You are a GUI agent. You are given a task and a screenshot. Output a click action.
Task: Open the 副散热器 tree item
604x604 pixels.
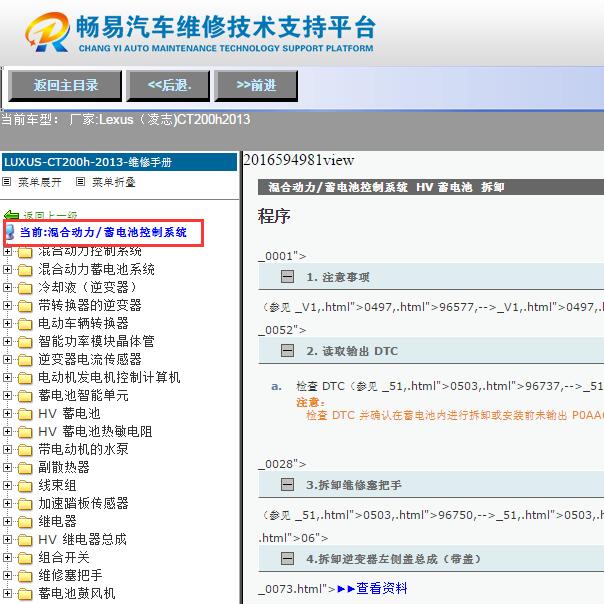tap(64, 467)
